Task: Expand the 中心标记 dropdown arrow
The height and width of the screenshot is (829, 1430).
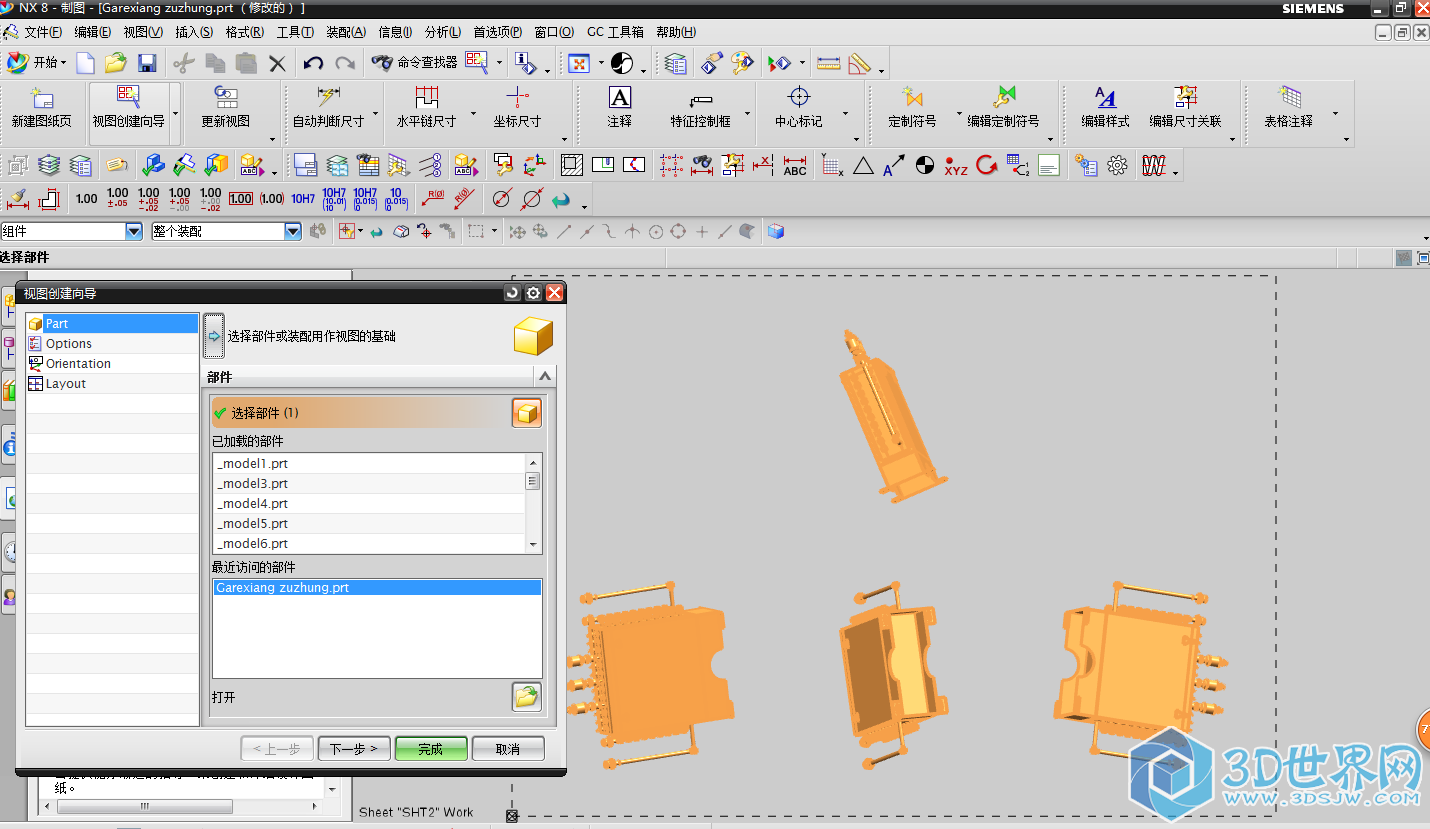Action: tap(845, 114)
